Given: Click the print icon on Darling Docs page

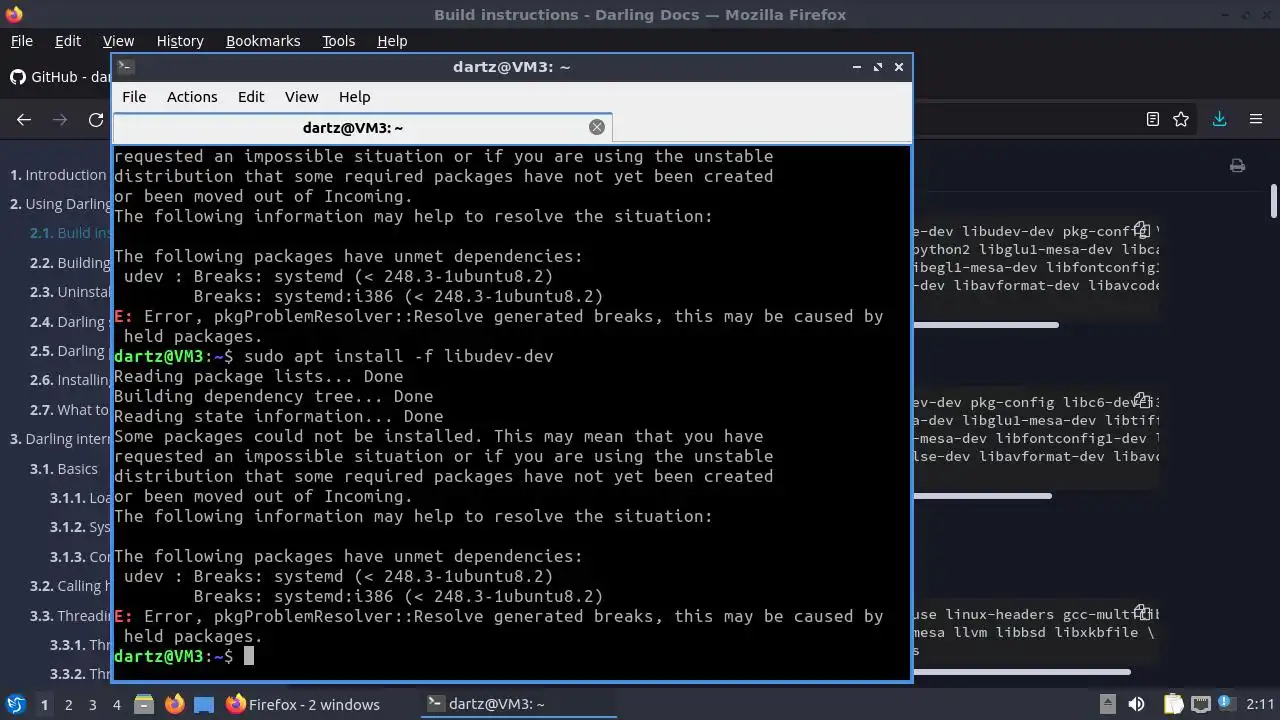Looking at the screenshot, I should [1237, 166].
